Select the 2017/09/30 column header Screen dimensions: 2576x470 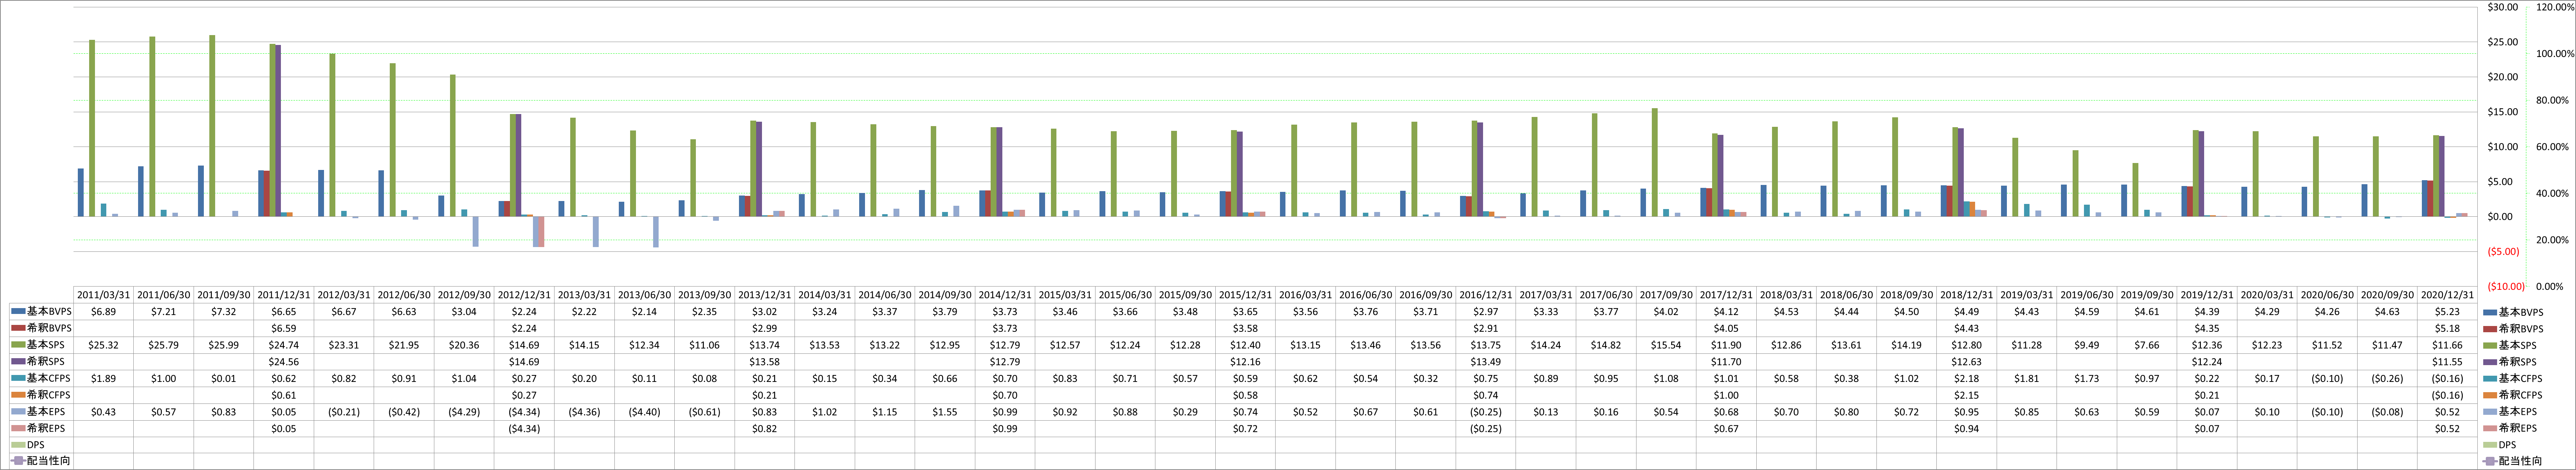tap(1666, 295)
